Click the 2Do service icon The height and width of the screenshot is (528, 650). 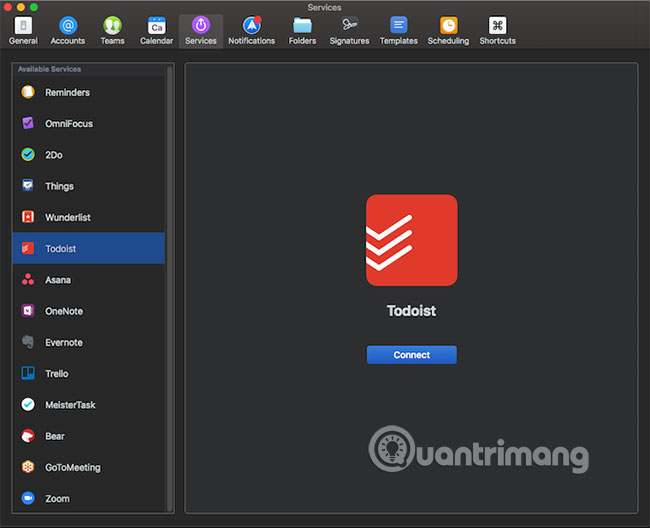click(28, 155)
